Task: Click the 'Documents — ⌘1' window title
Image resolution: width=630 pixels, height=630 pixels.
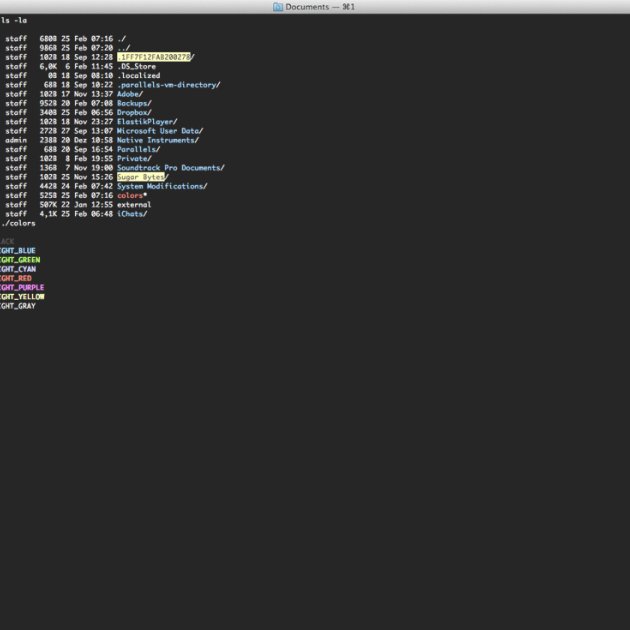Action: 320,7
